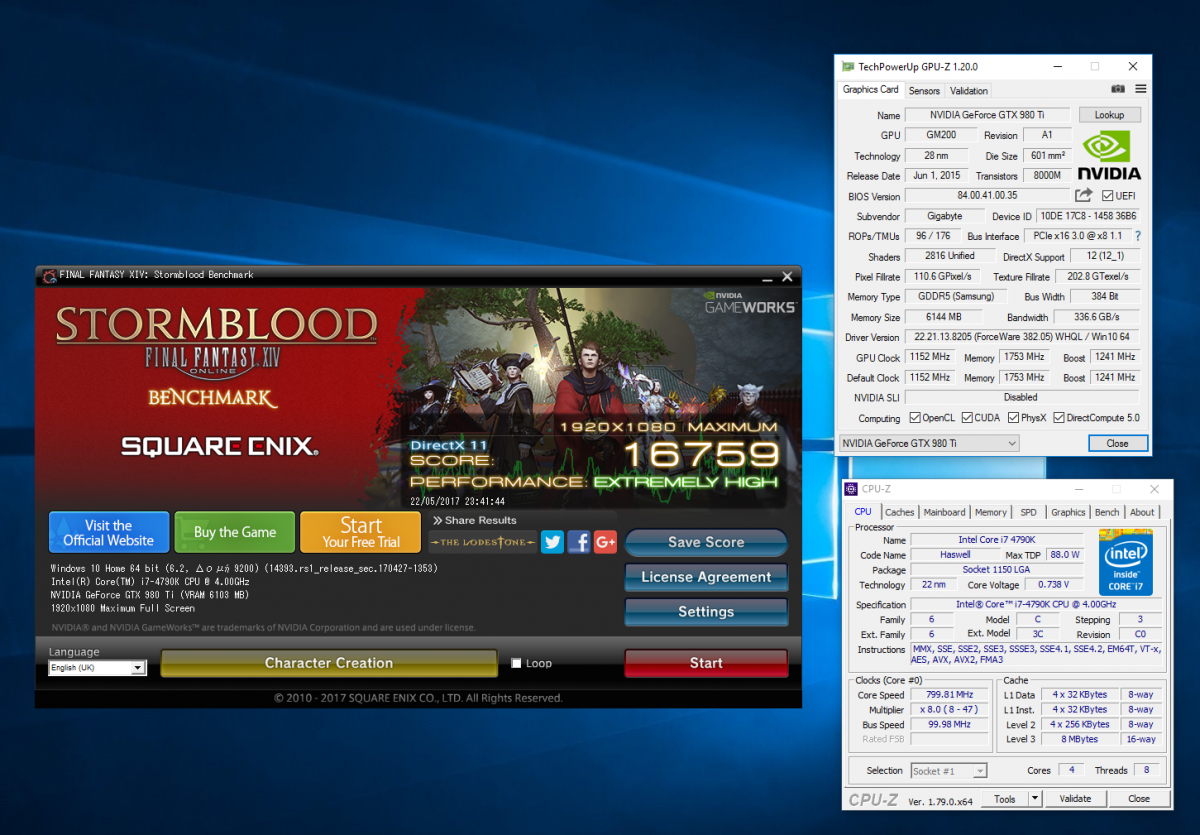The width and height of the screenshot is (1200, 835).
Task: Take a GPU-Z screenshot with camera icon
Action: [x=1118, y=90]
